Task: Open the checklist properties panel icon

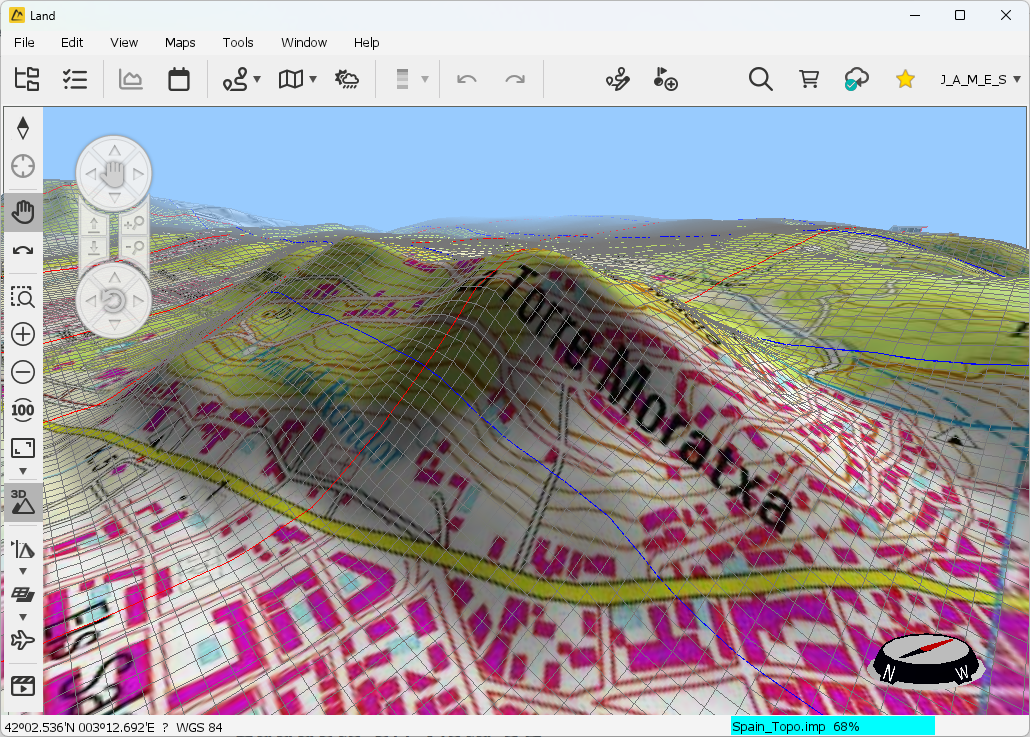Action: 75,79
